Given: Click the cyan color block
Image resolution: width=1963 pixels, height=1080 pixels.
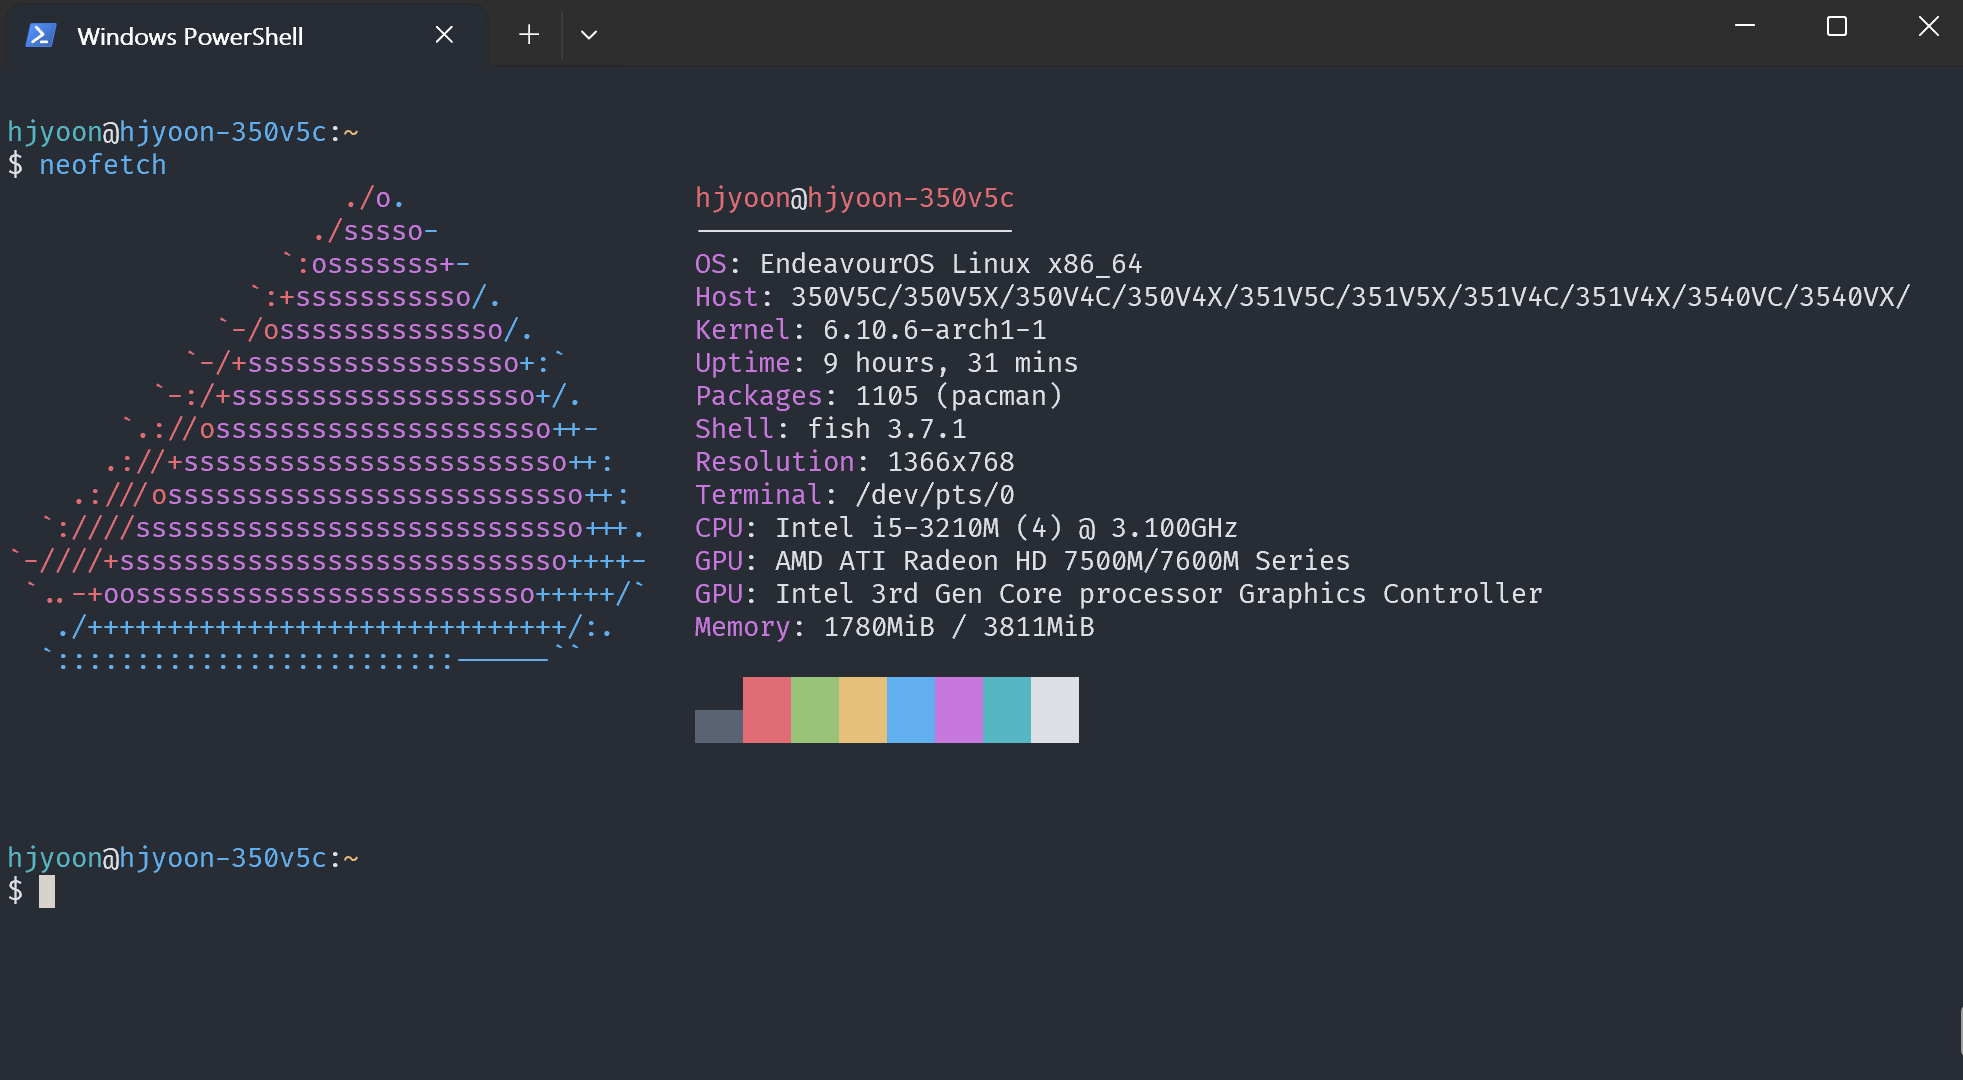Looking at the screenshot, I should (1007, 710).
